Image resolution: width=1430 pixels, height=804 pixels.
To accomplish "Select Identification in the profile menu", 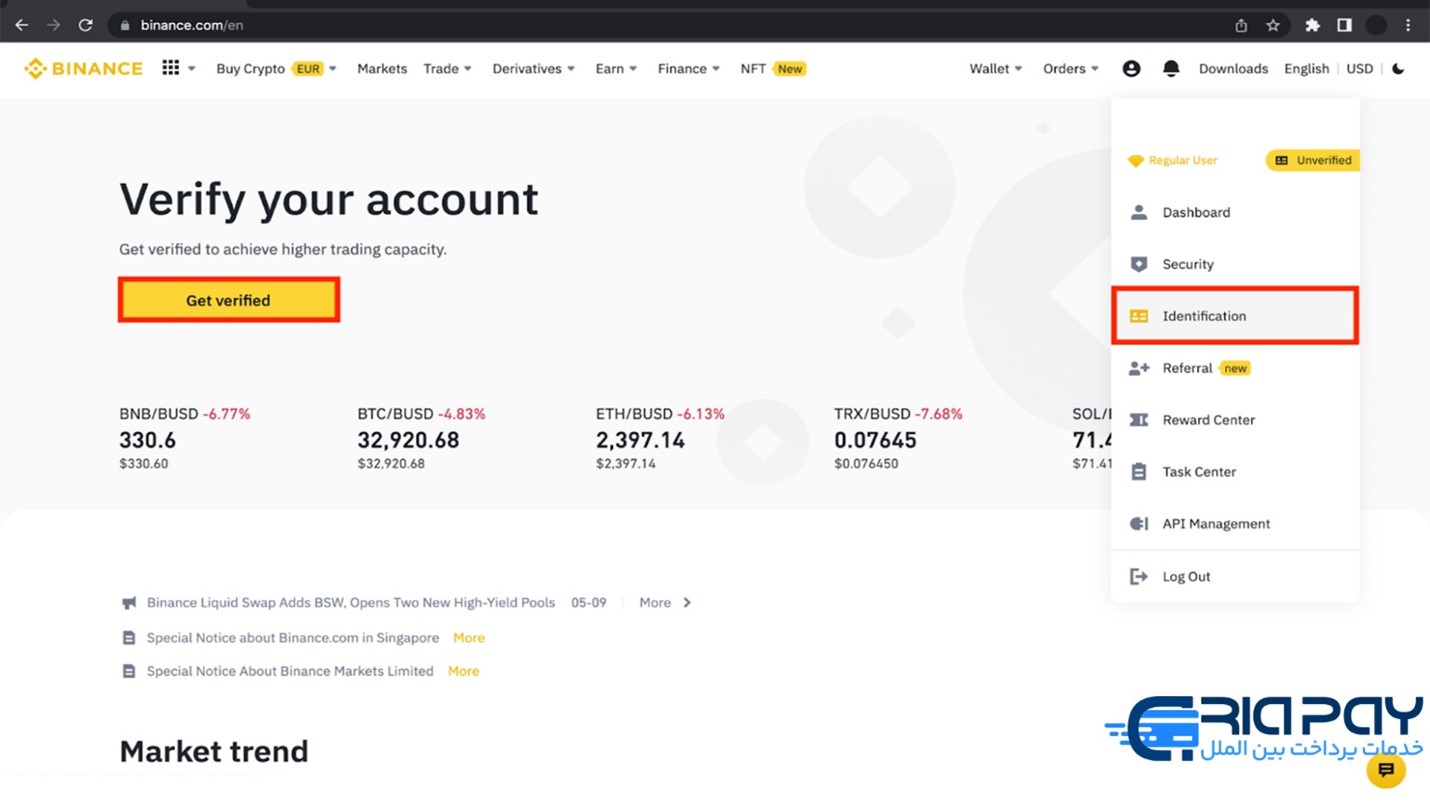I will point(1235,316).
